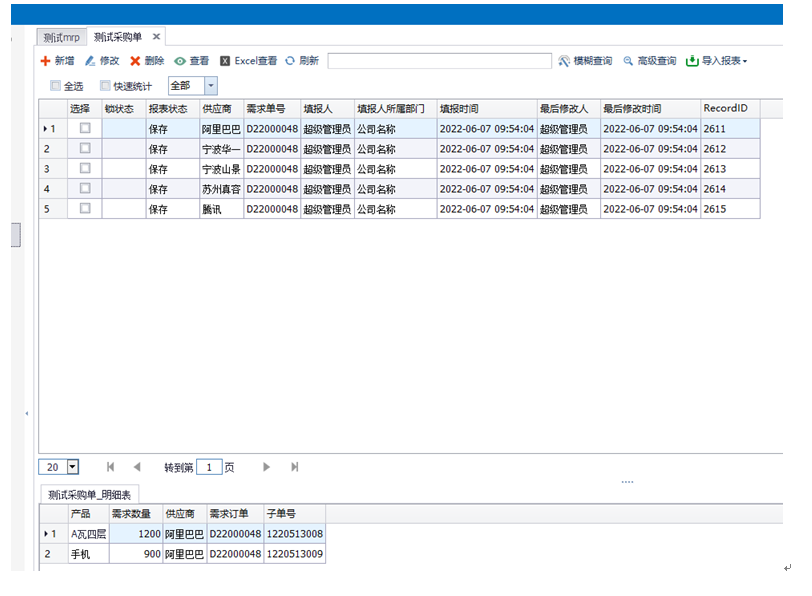Tick the 全选 checkbox

(x=56, y=86)
